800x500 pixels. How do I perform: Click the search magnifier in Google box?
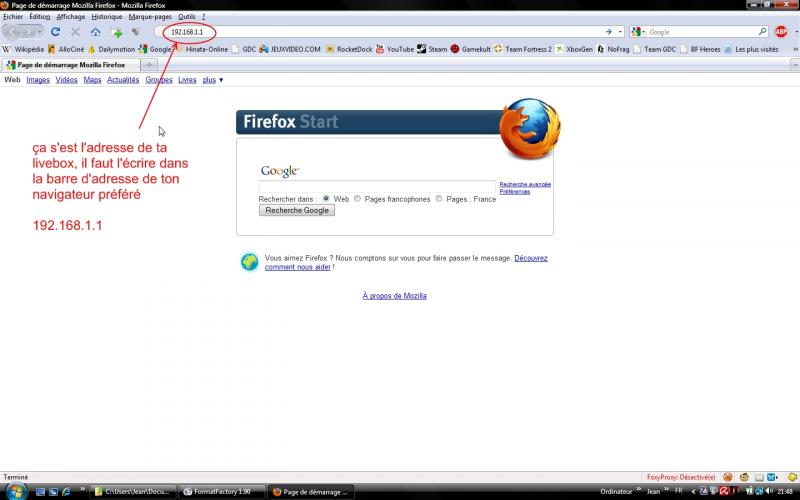pos(762,32)
